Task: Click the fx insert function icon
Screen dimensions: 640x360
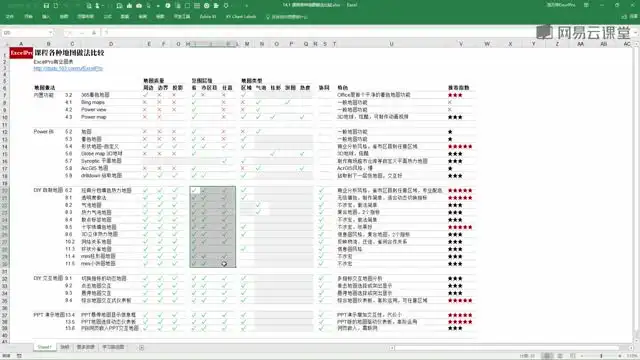Action: pos(94,33)
